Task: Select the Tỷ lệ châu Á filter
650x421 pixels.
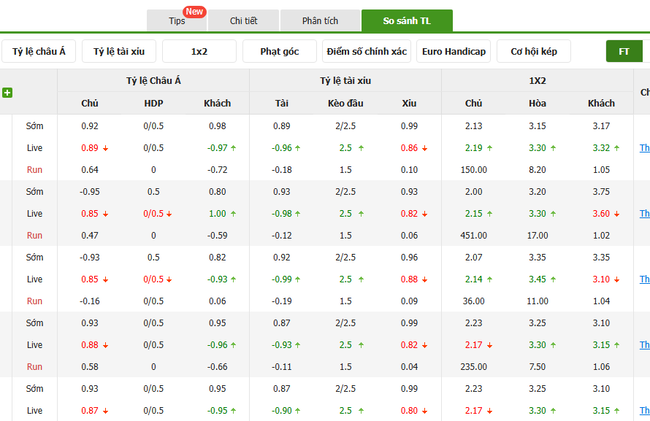Action: click(x=40, y=51)
